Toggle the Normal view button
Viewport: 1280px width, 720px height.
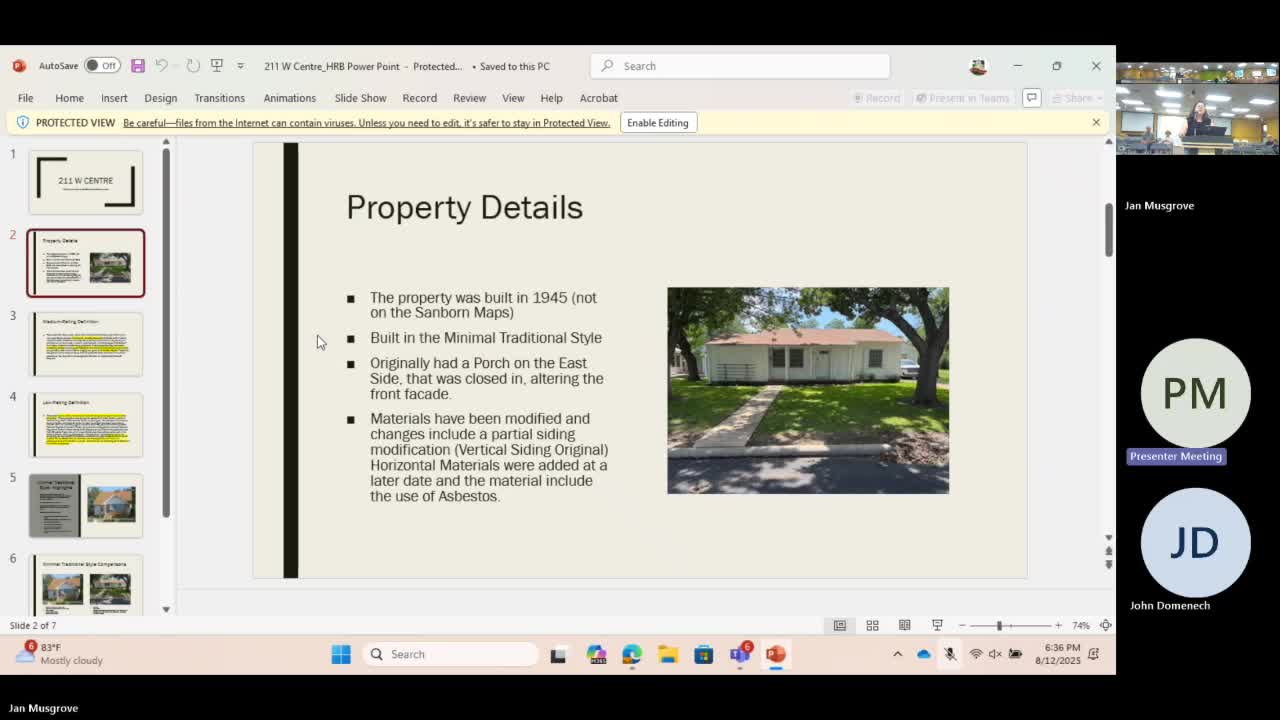click(840, 625)
